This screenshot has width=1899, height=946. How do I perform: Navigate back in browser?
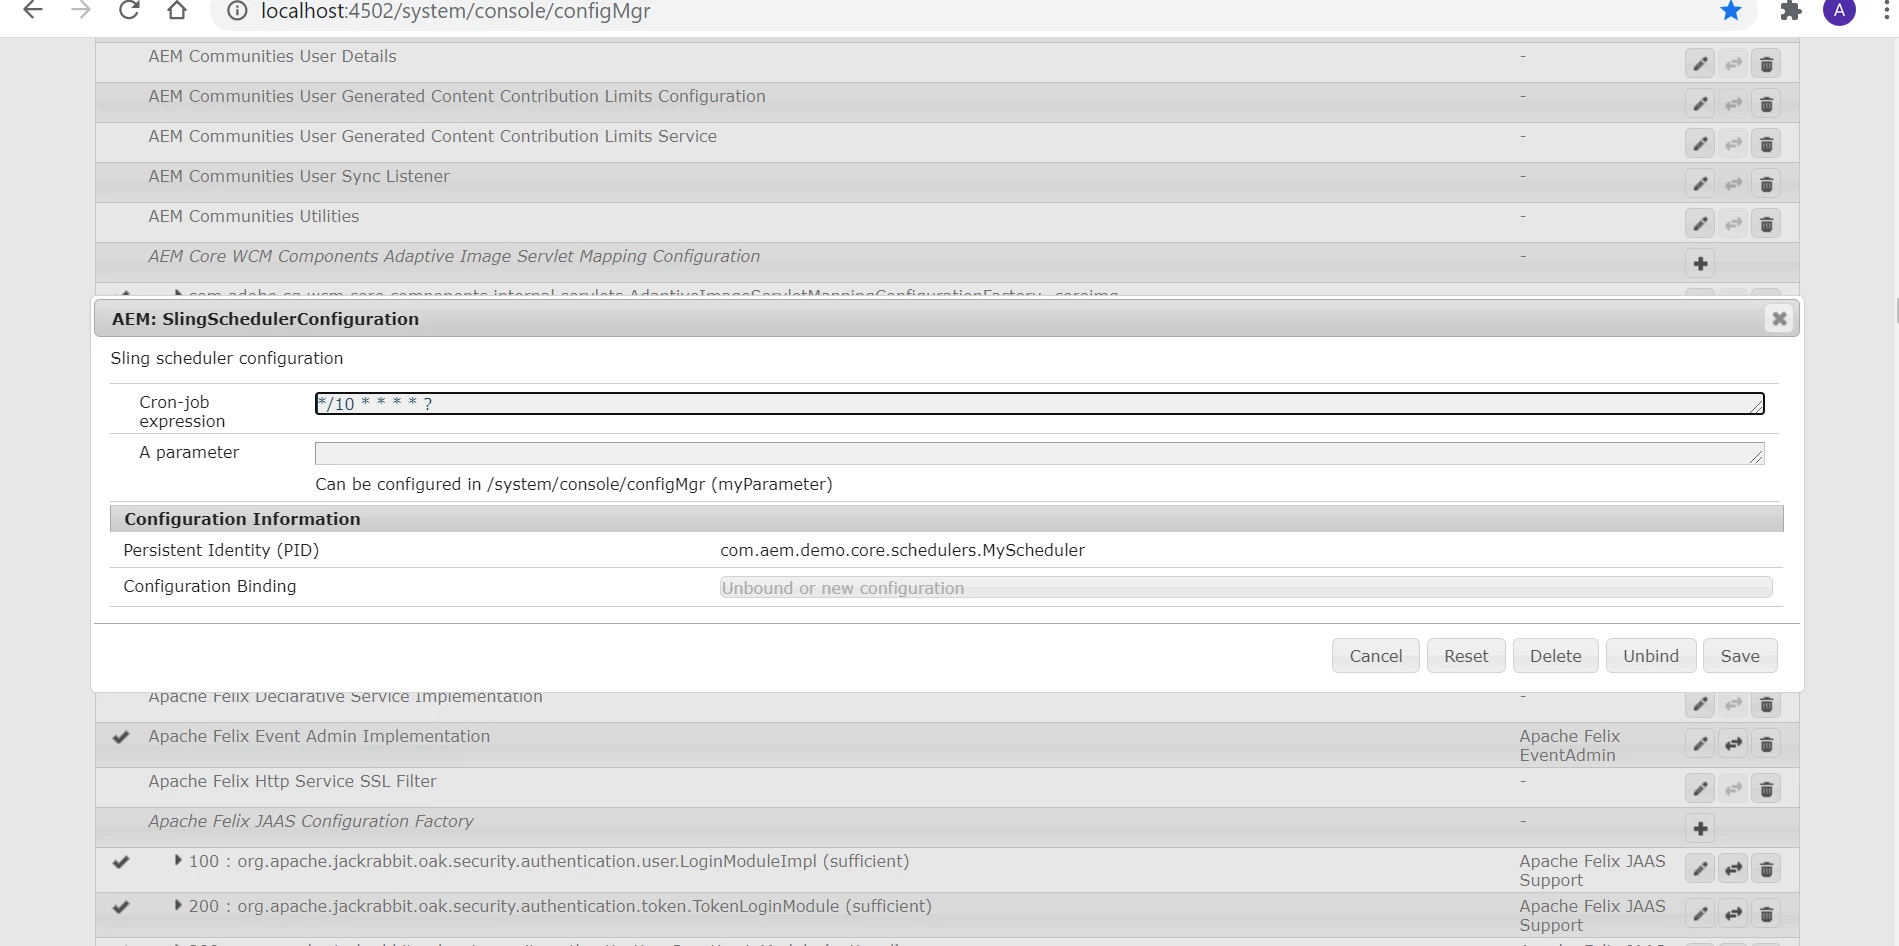coord(33,11)
